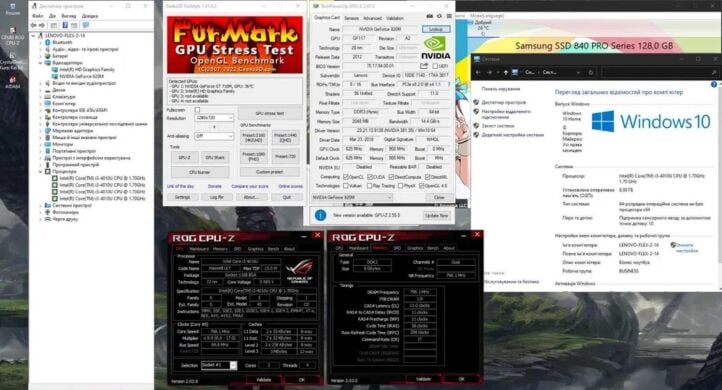Viewport: 722px width, 390px height.
Task: Take GPU-Z screenshot with camera icon
Action: point(429,16)
